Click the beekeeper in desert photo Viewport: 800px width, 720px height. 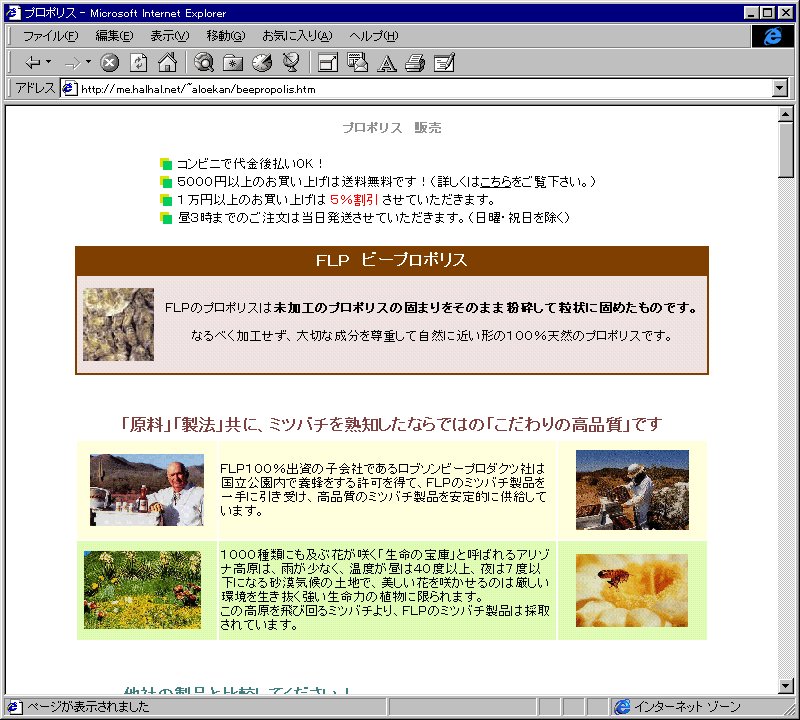click(632, 490)
